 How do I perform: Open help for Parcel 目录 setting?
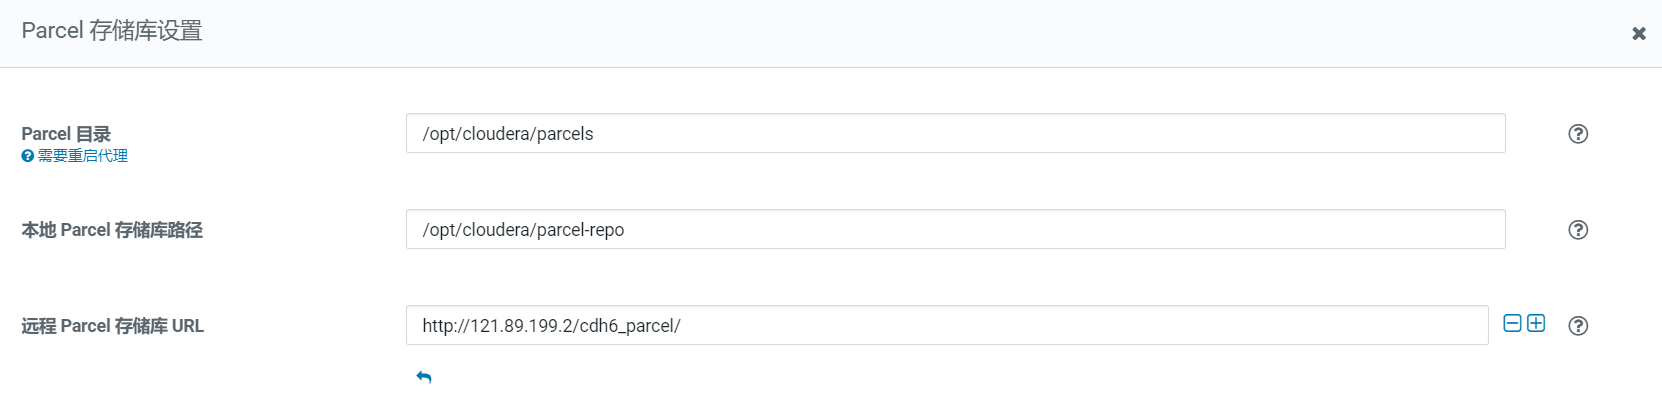(1578, 134)
